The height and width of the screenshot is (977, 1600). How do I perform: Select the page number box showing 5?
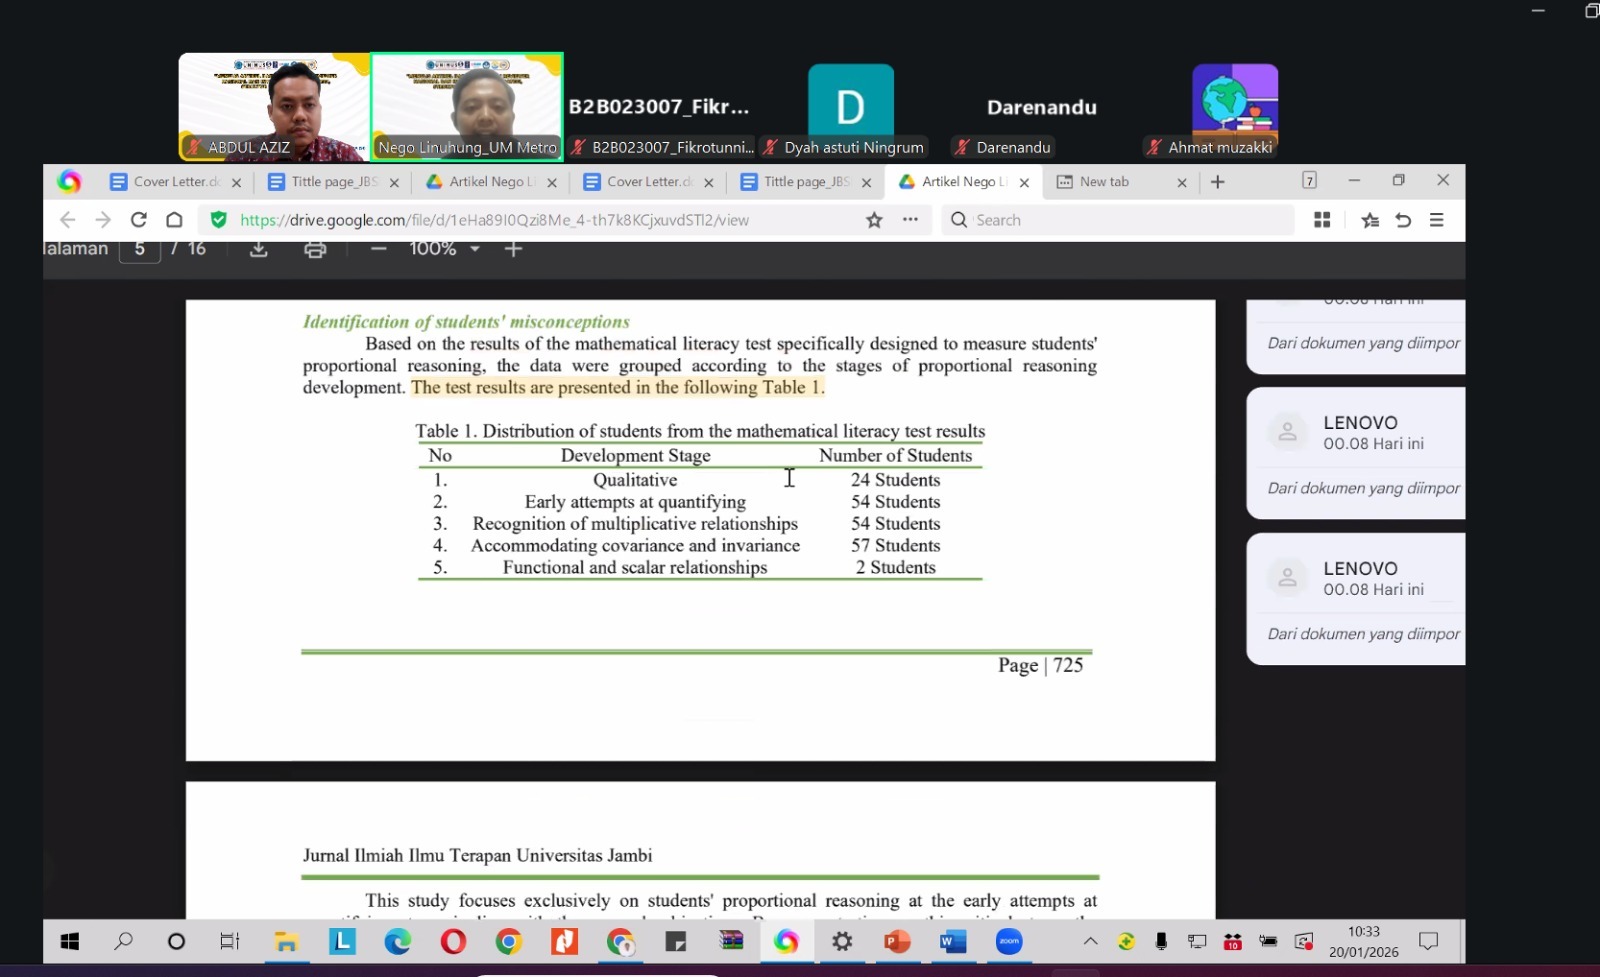pyautogui.click(x=140, y=249)
